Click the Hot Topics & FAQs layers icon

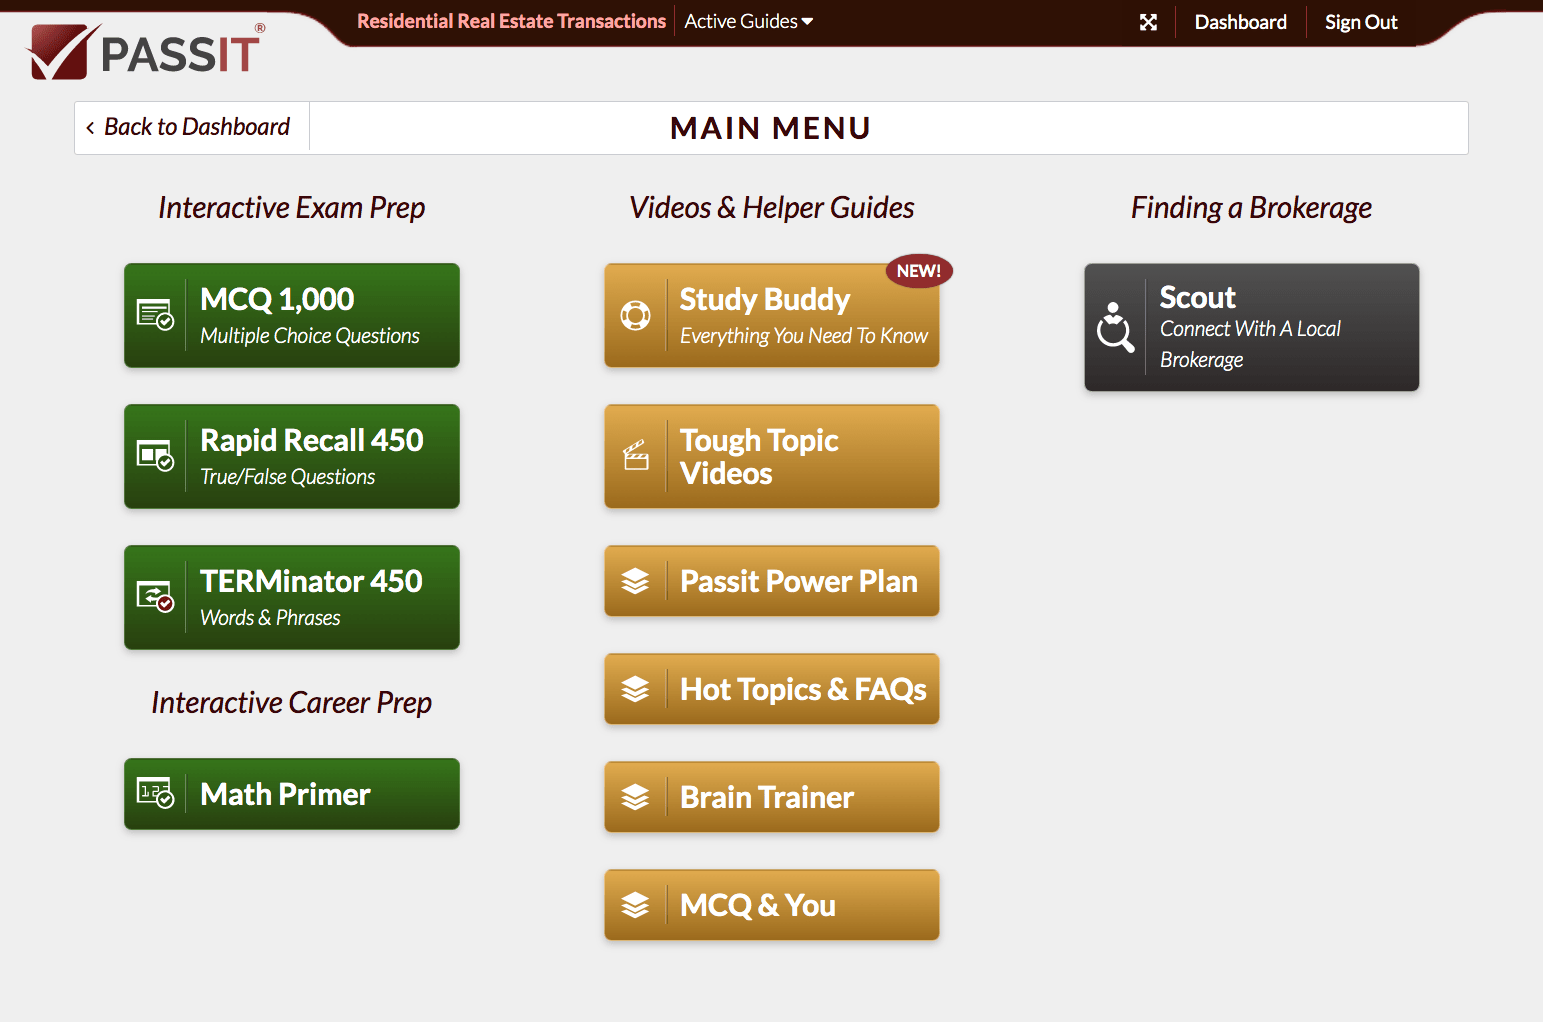[x=635, y=689]
